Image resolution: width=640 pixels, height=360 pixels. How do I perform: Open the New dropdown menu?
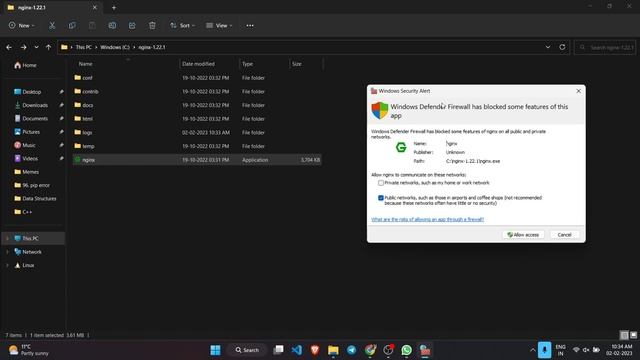(22, 25)
